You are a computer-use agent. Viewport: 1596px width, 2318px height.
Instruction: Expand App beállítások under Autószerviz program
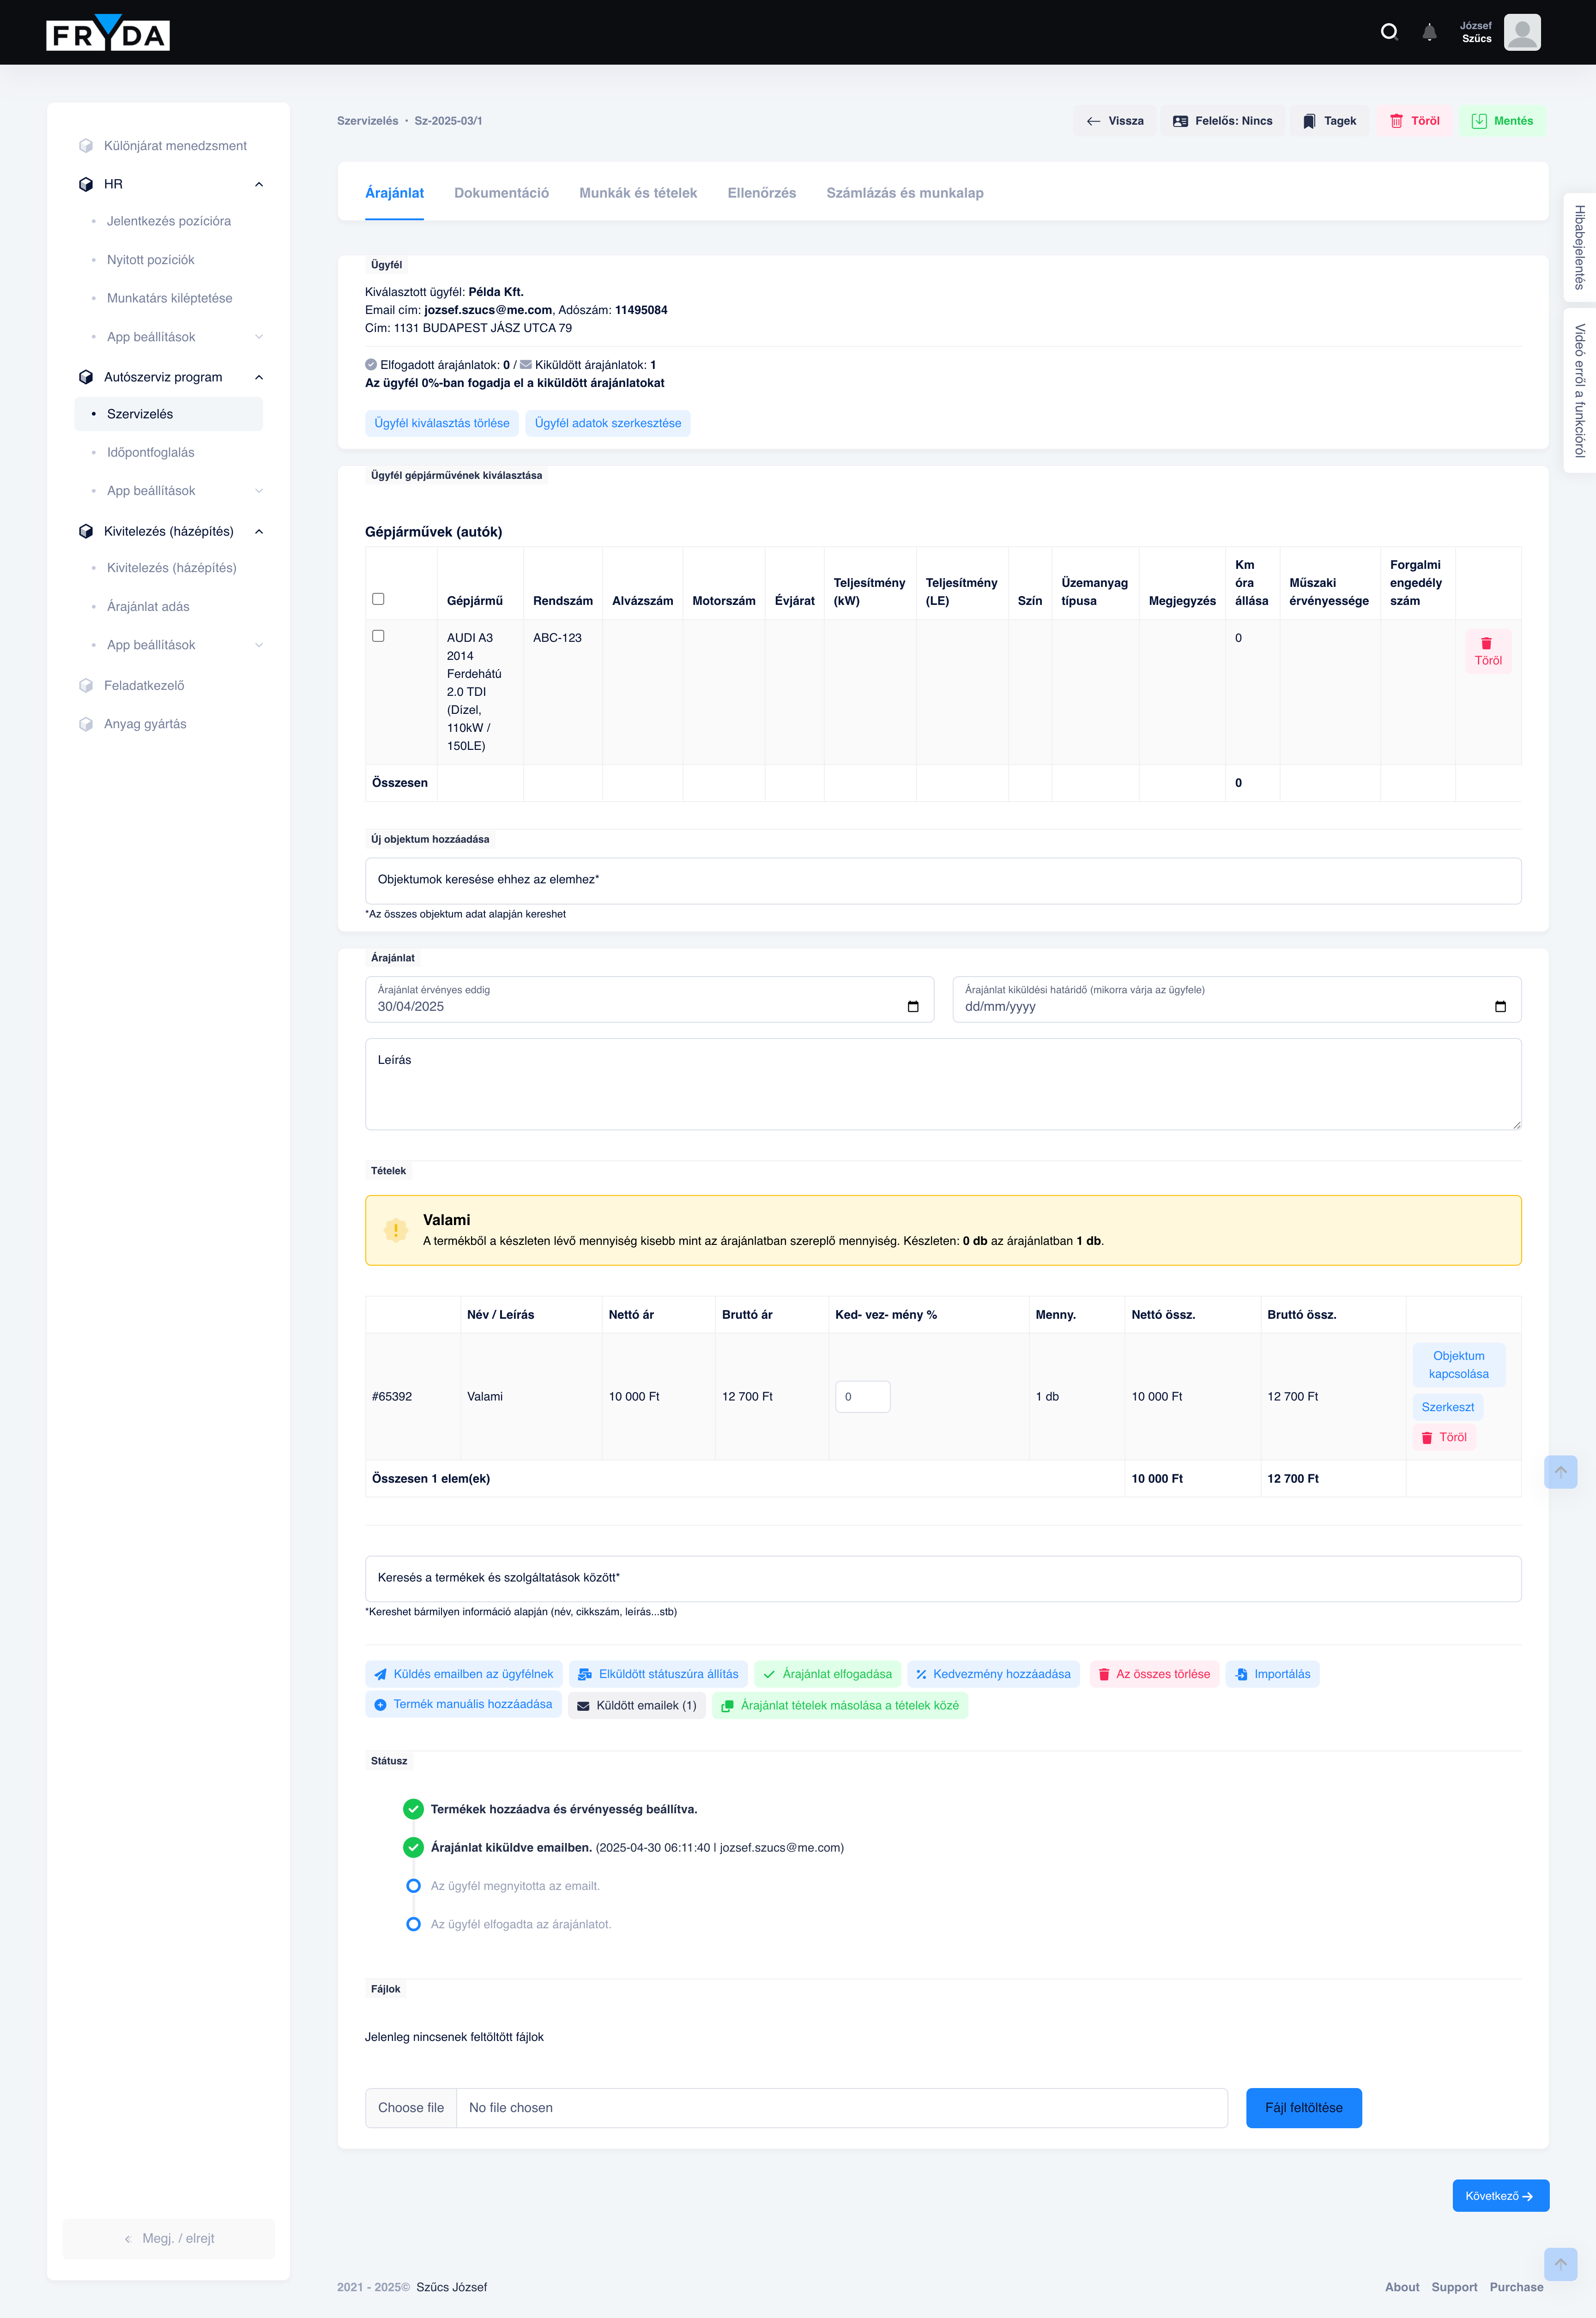[259, 491]
